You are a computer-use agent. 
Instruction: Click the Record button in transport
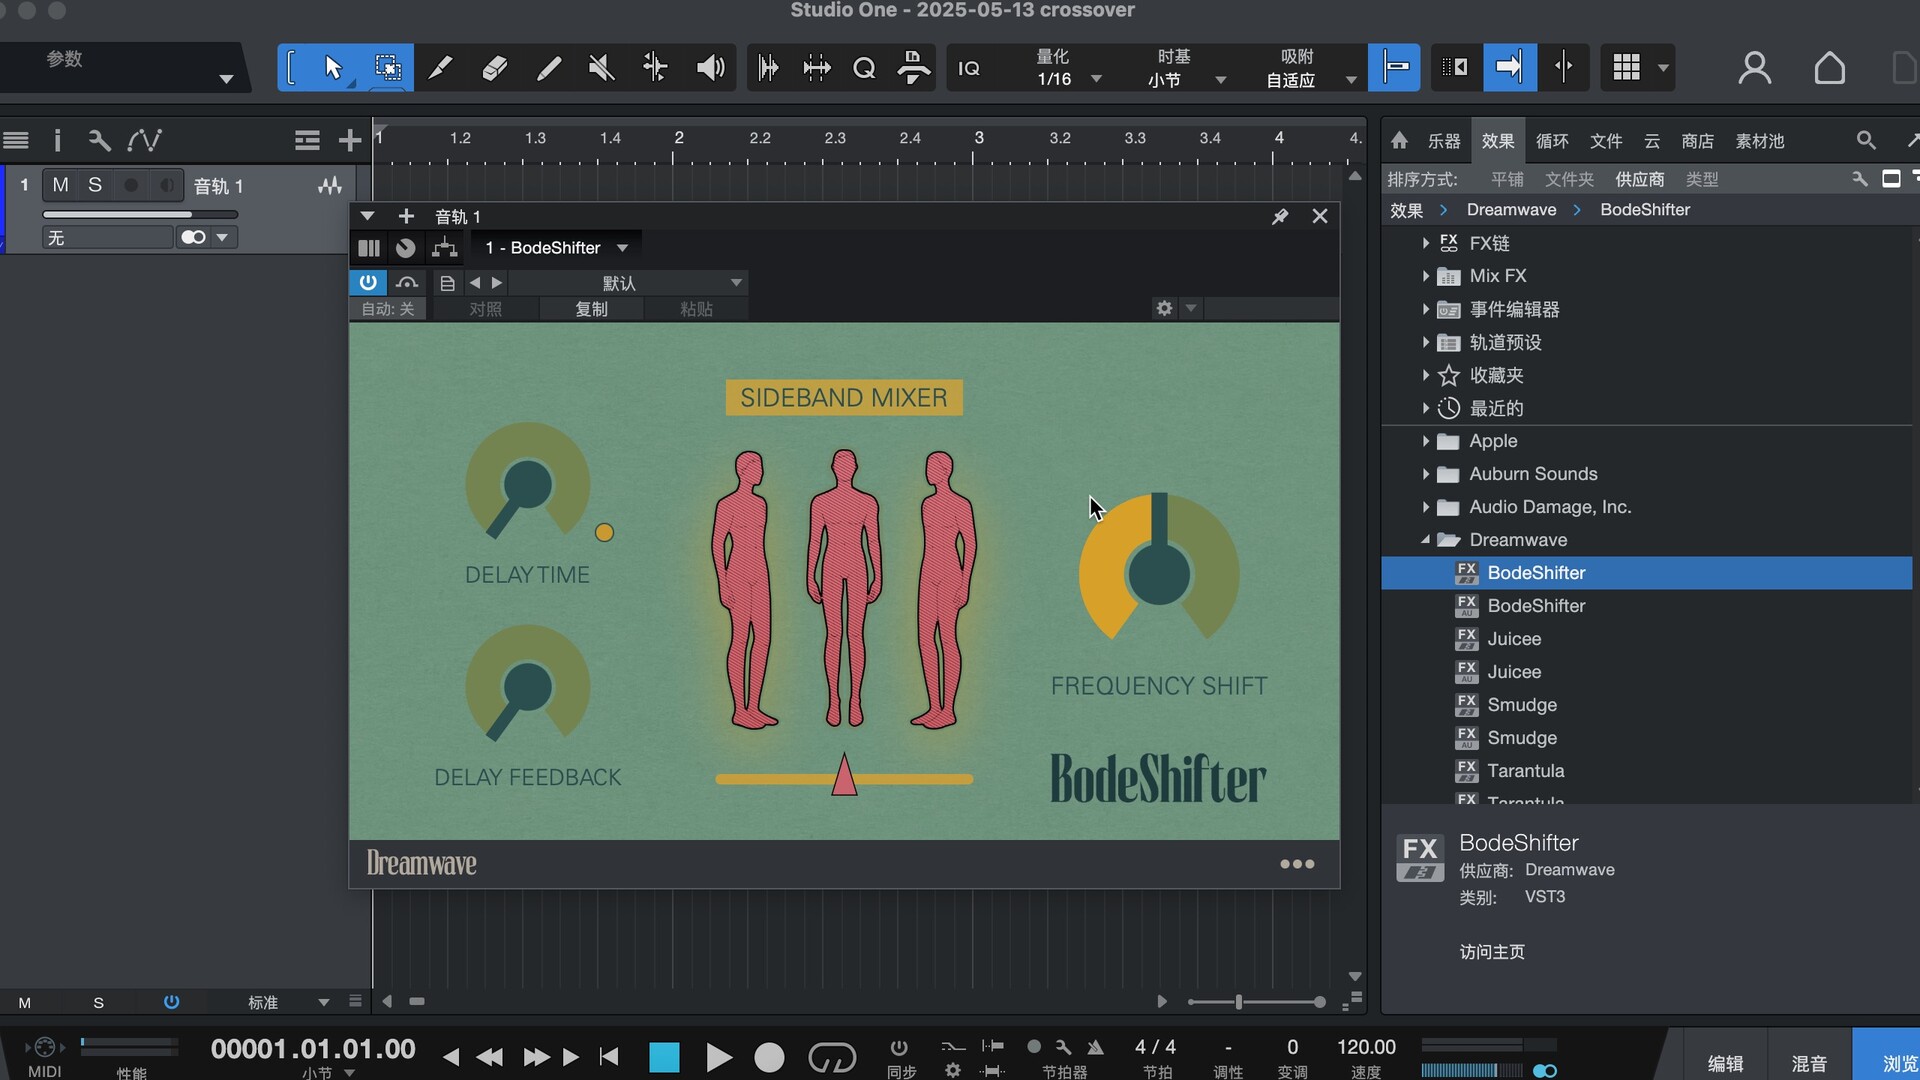click(769, 1058)
